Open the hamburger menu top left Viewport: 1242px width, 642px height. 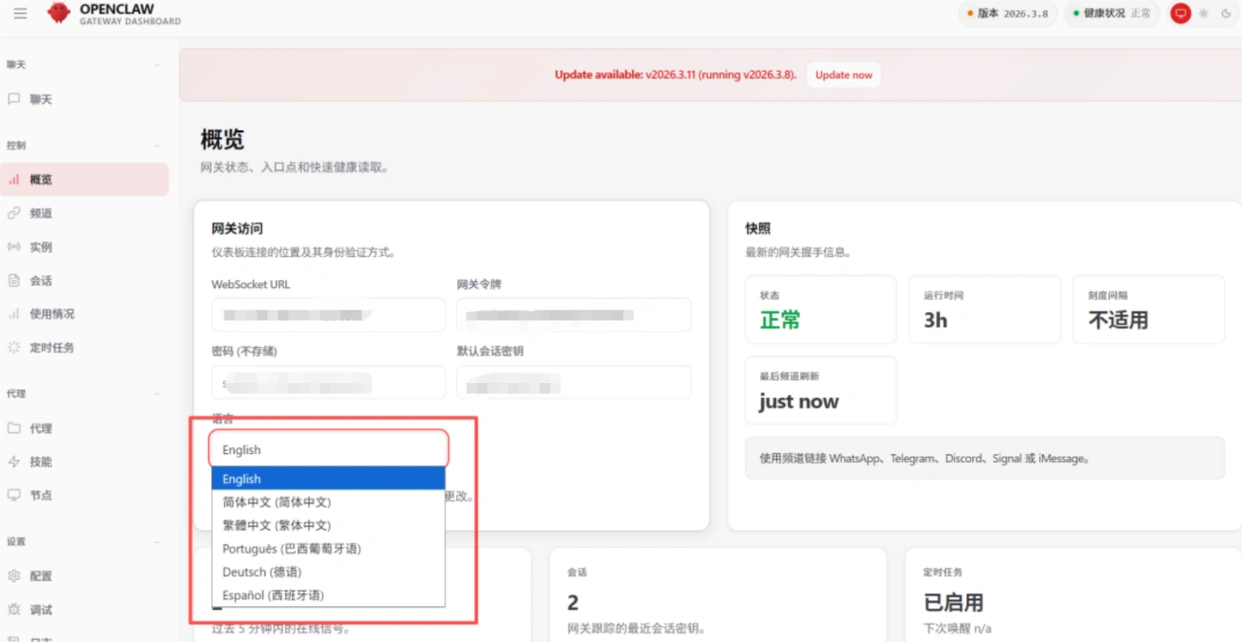19,14
